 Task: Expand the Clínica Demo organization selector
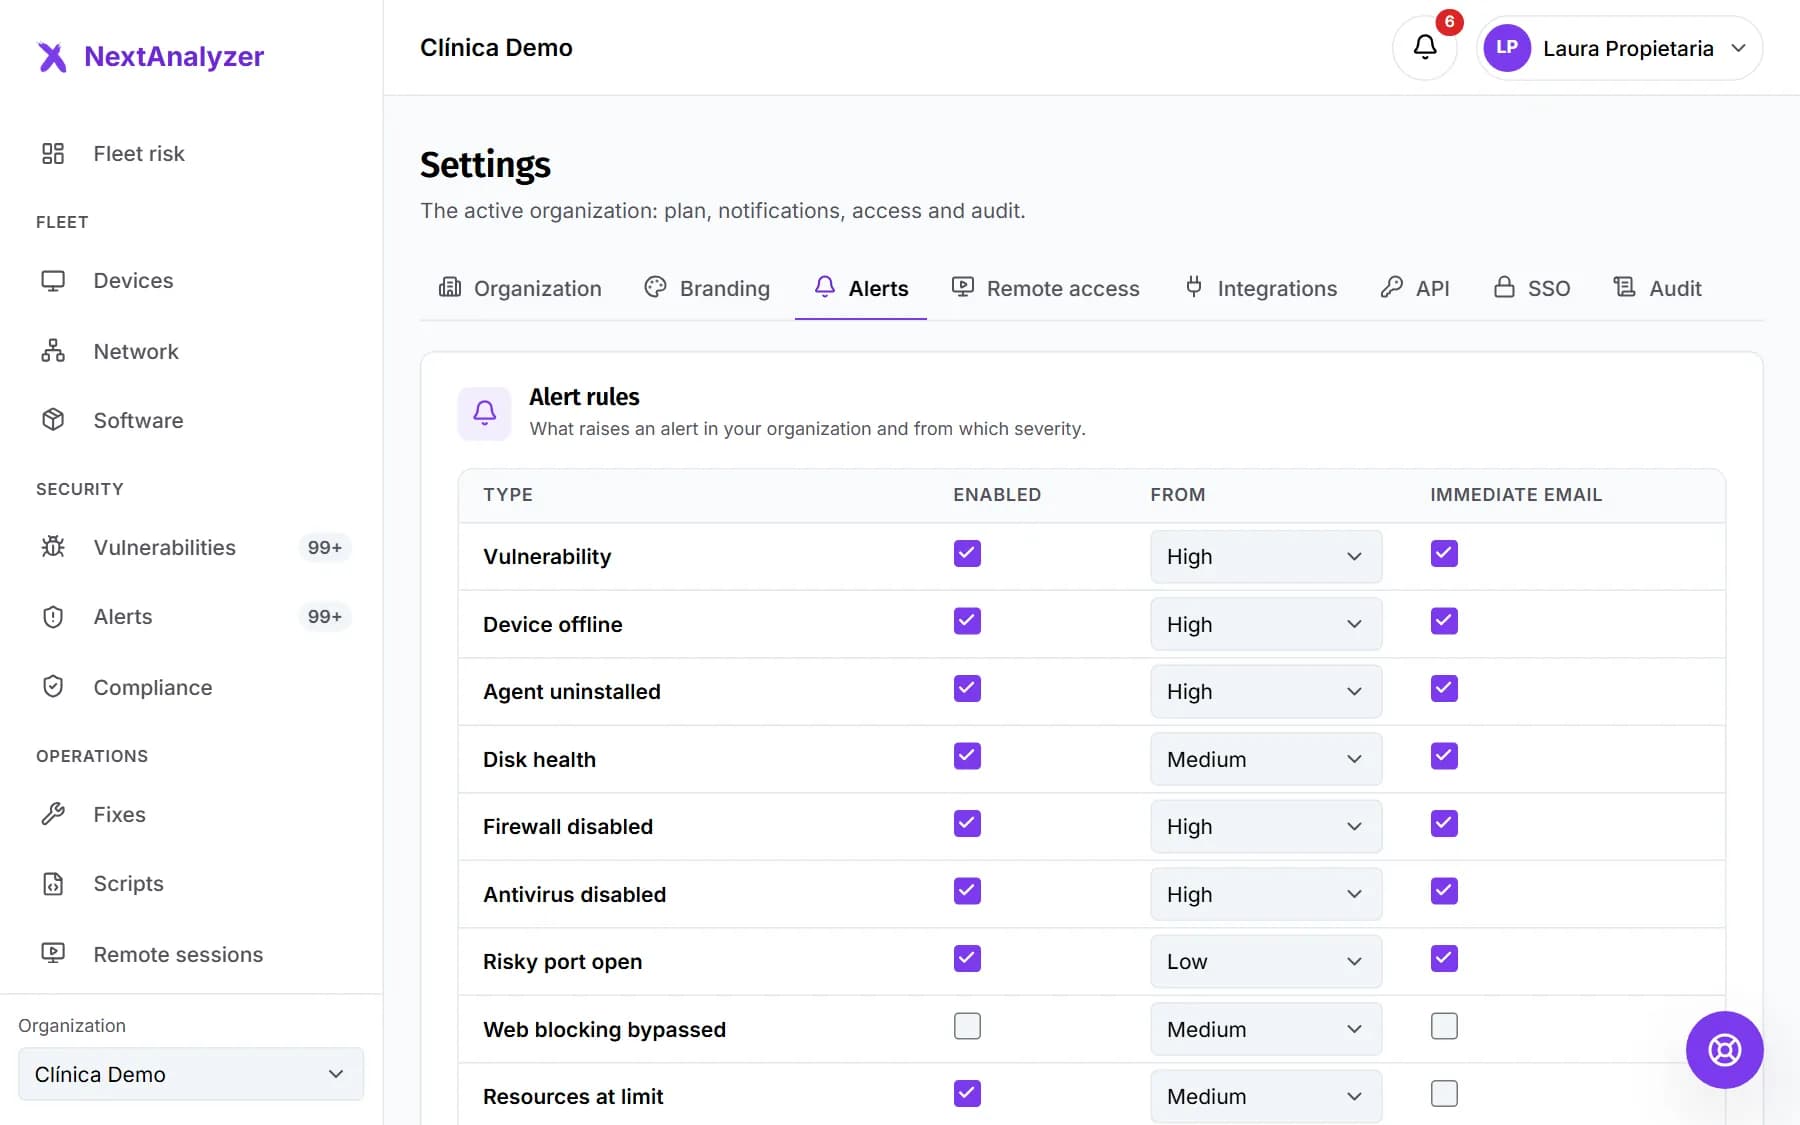tap(191, 1074)
